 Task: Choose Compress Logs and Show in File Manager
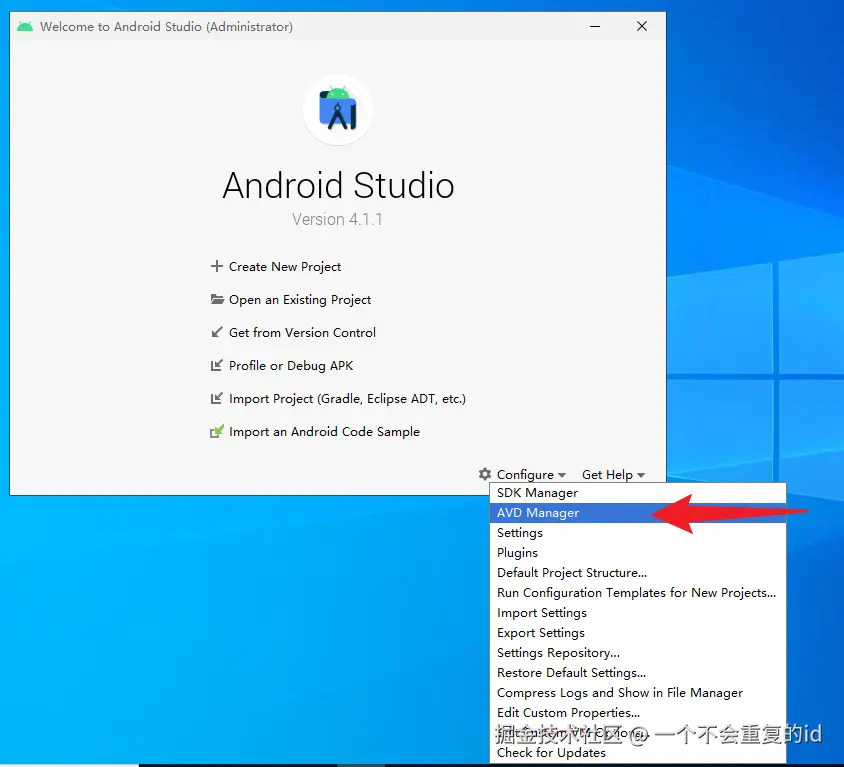(x=638, y=692)
